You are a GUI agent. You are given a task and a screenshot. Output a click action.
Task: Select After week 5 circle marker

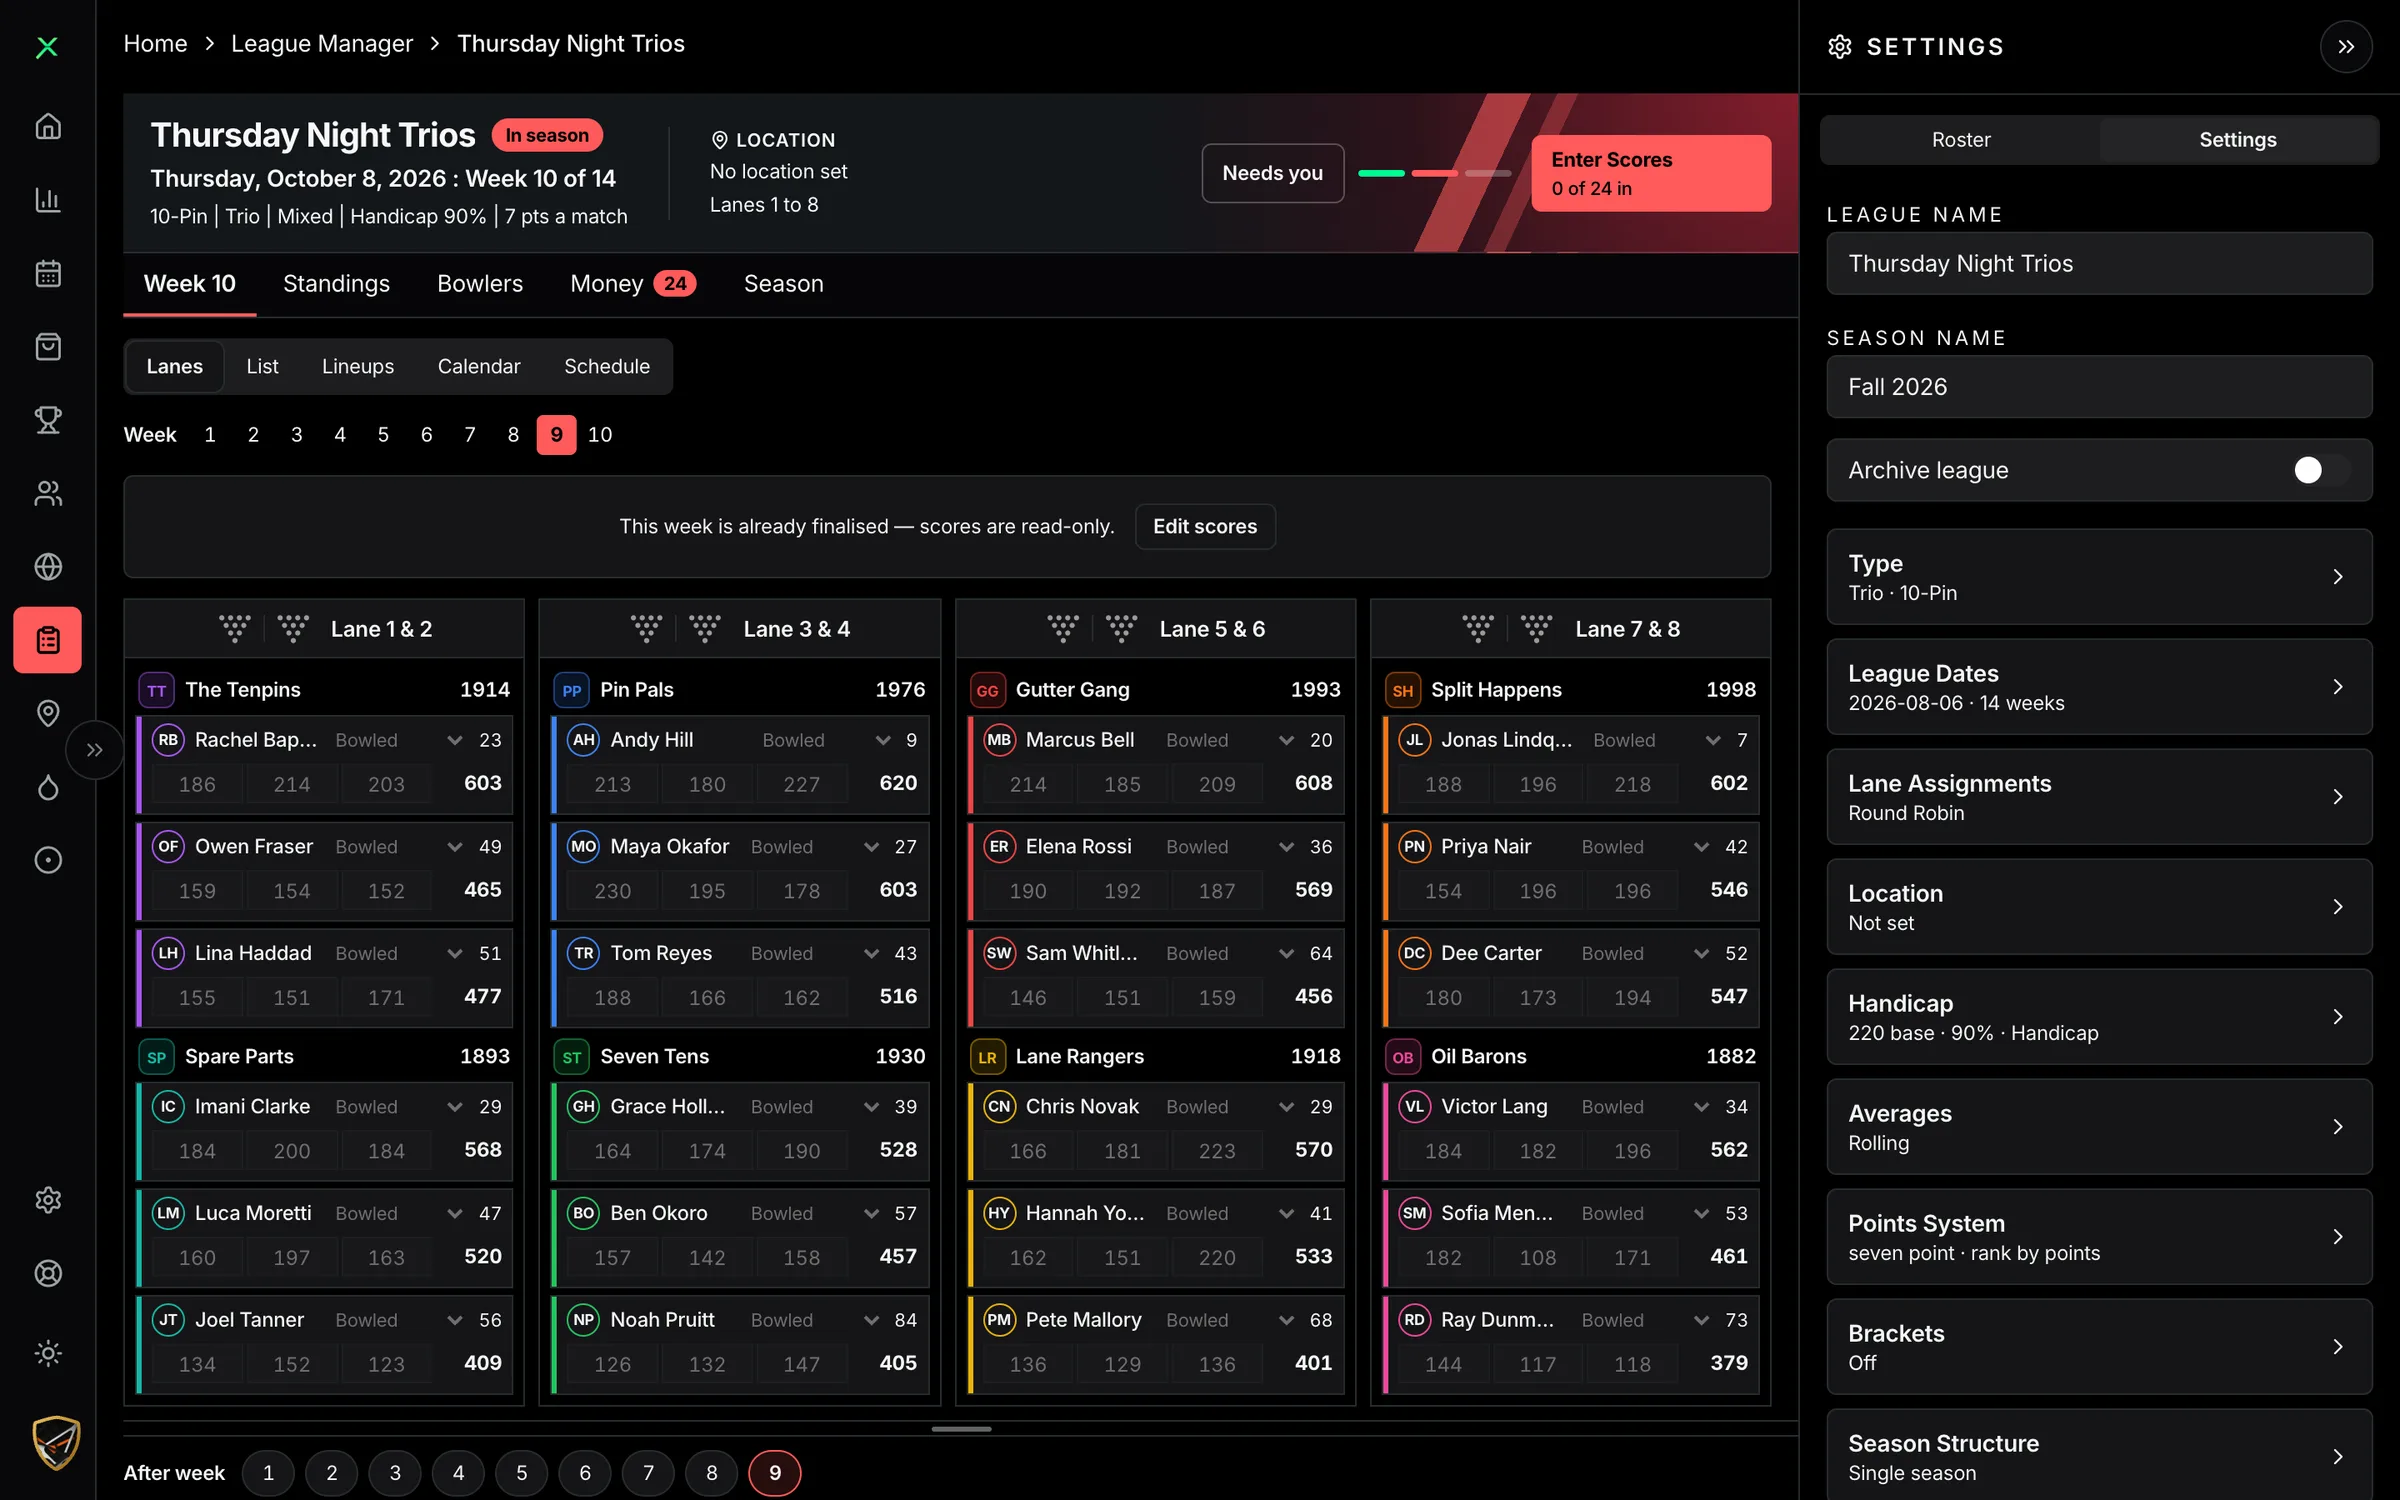pyautogui.click(x=522, y=1473)
